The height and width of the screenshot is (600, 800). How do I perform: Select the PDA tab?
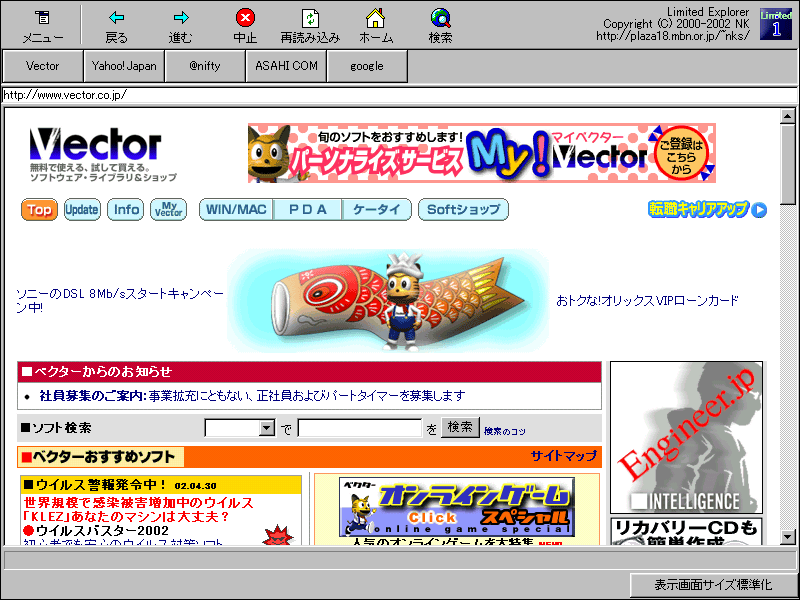coord(307,210)
